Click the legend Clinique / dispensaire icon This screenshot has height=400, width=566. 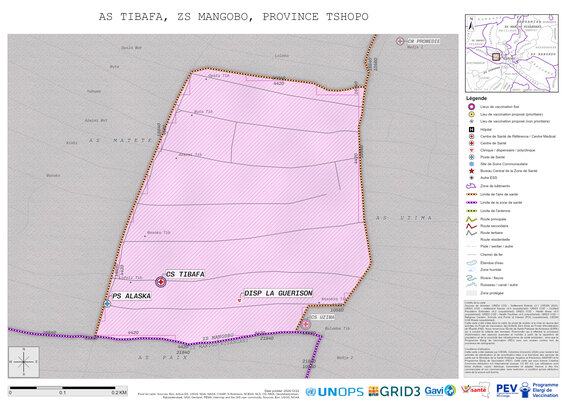tap(471, 150)
